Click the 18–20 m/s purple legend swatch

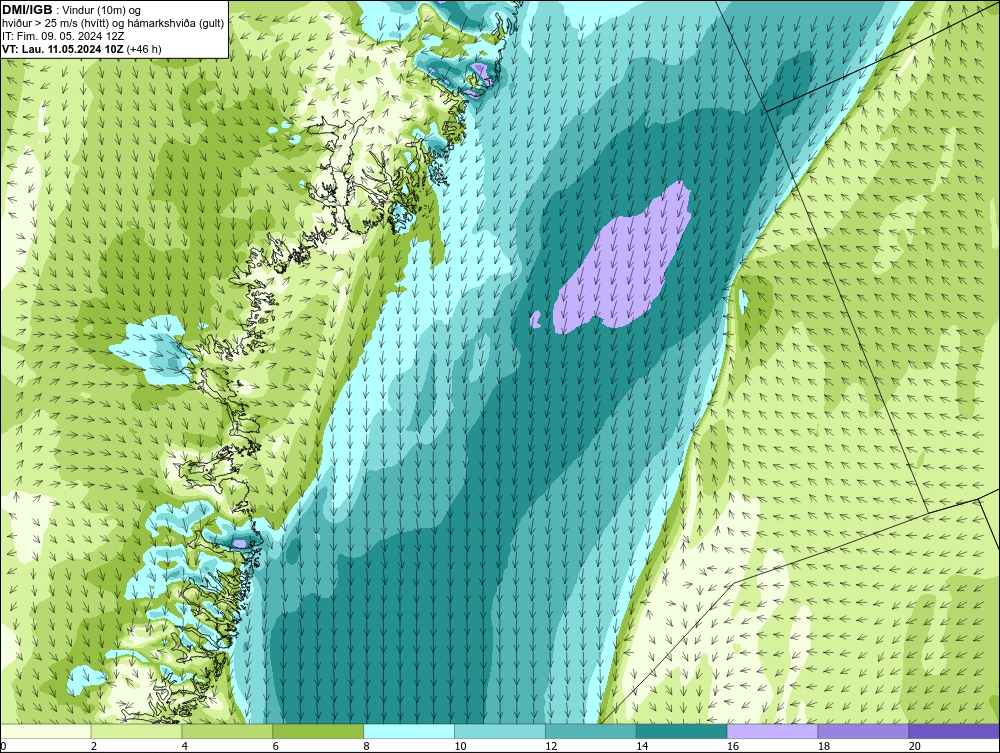pyautogui.click(x=863, y=731)
